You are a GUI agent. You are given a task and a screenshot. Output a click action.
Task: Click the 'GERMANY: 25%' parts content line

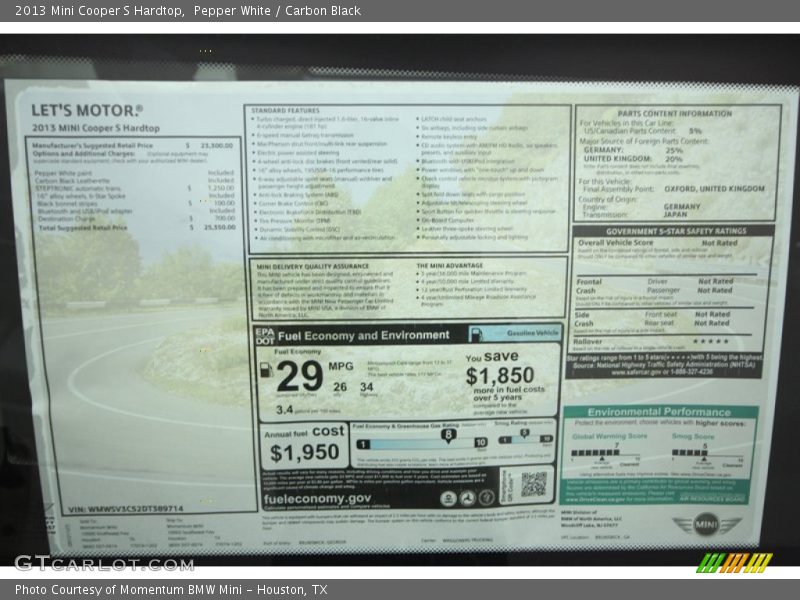click(633, 150)
